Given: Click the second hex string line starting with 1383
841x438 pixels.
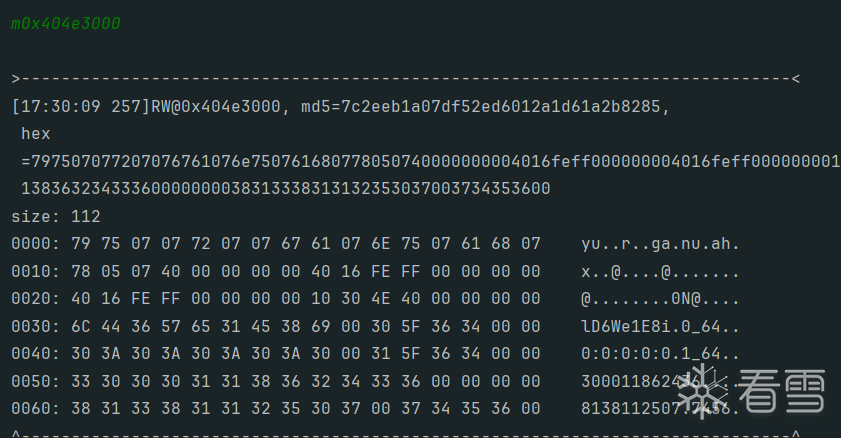Looking at the screenshot, I should coord(285,188).
